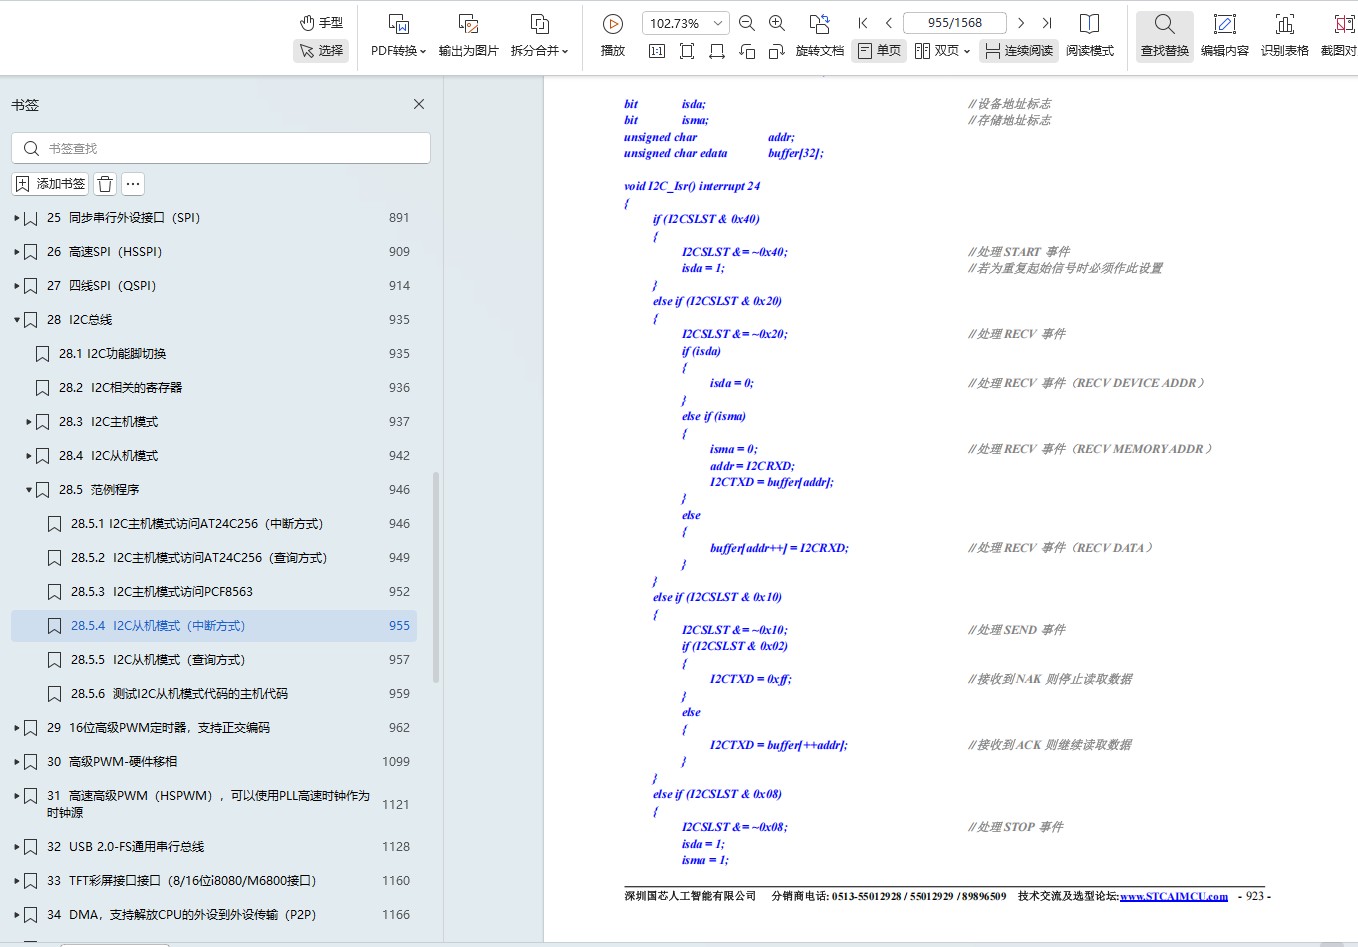Select bookmark 28.5.4 I2C slave interrupt
The height and width of the screenshot is (947, 1358).
point(214,626)
